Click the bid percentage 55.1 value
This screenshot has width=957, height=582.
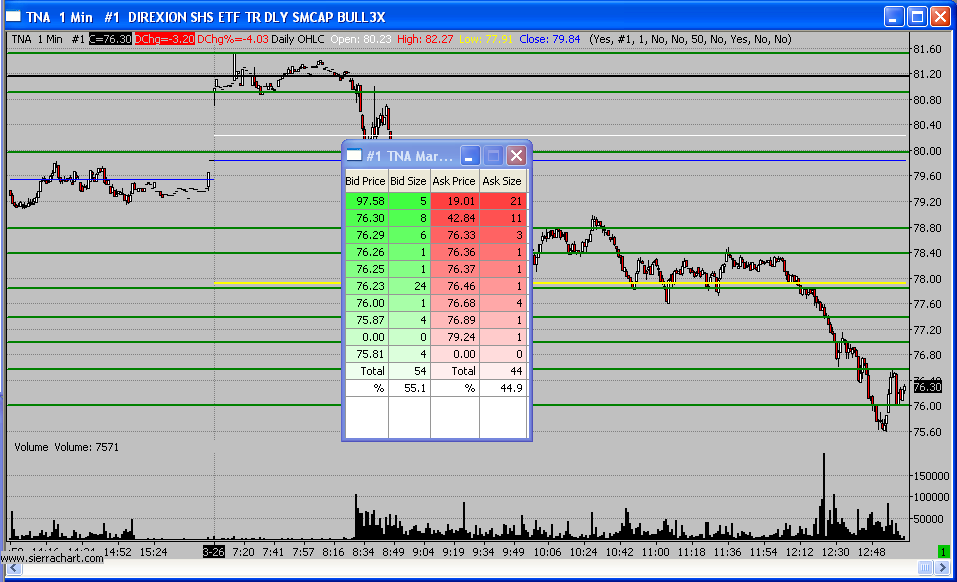point(410,388)
